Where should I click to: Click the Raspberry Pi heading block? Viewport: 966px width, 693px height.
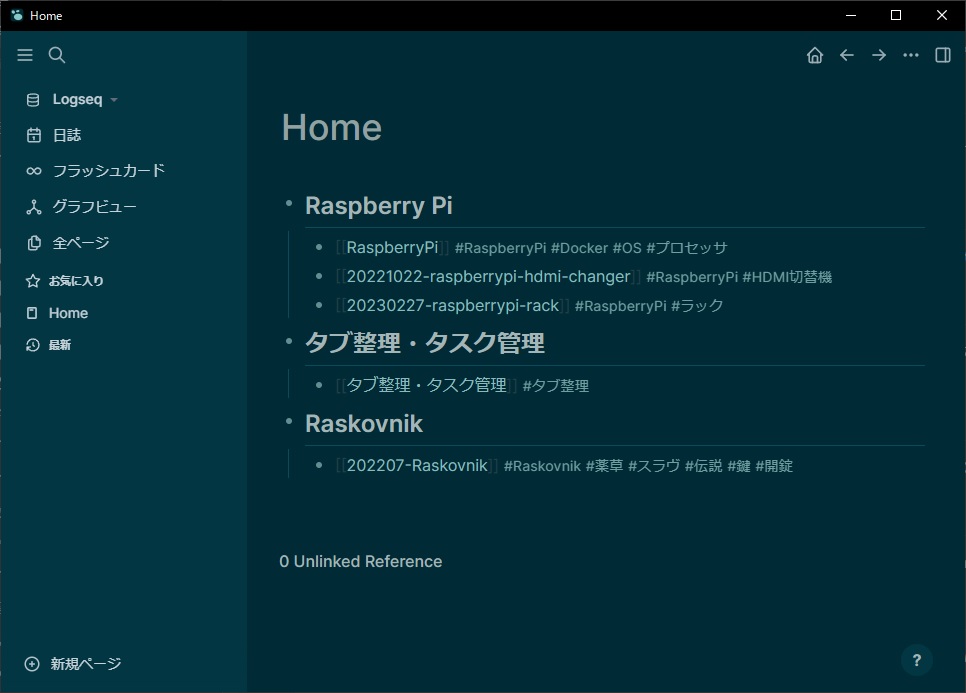(x=379, y=206)
